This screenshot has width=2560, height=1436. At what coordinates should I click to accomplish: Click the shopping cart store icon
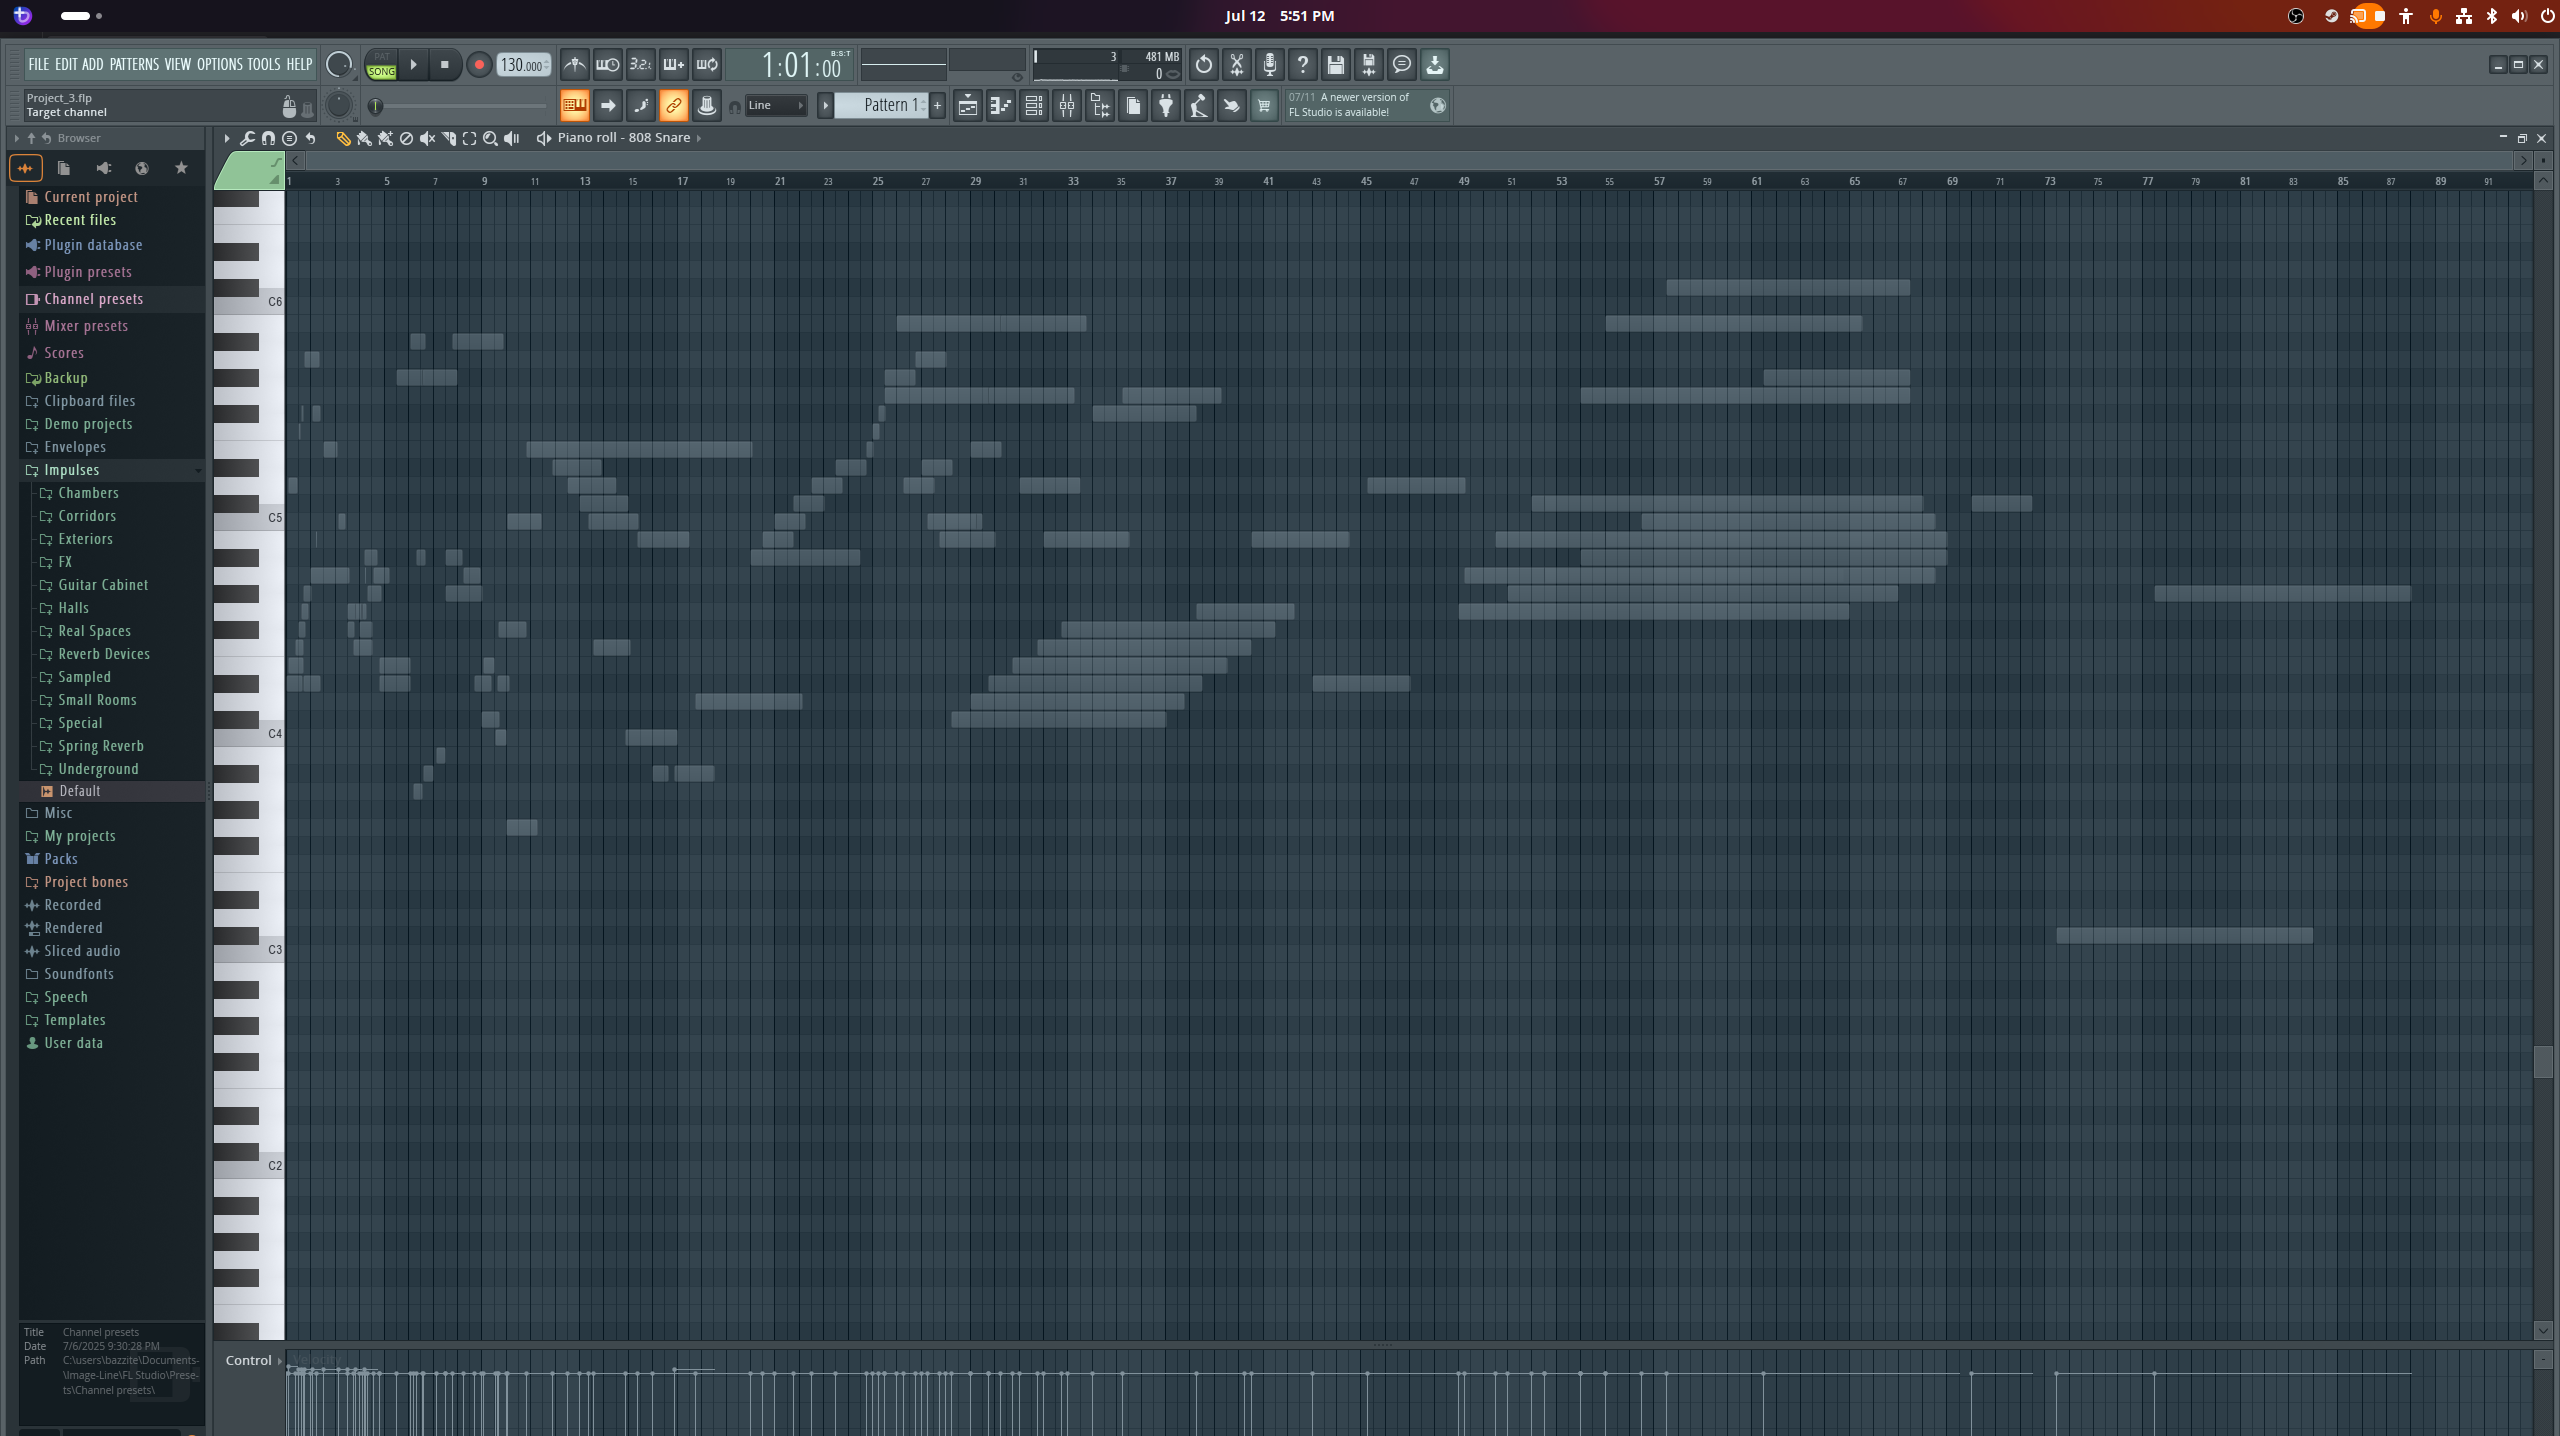[x=1264, y=106]
